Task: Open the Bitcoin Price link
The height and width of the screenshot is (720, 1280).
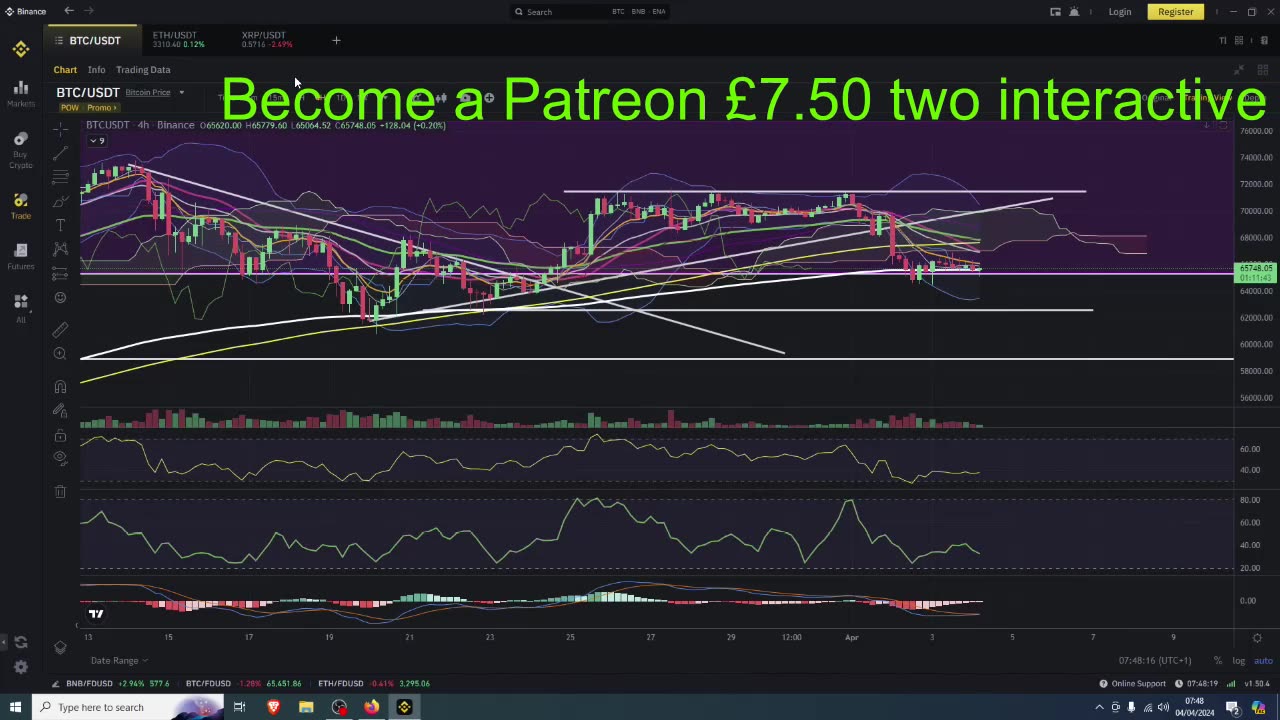Action: coord(148,92)
